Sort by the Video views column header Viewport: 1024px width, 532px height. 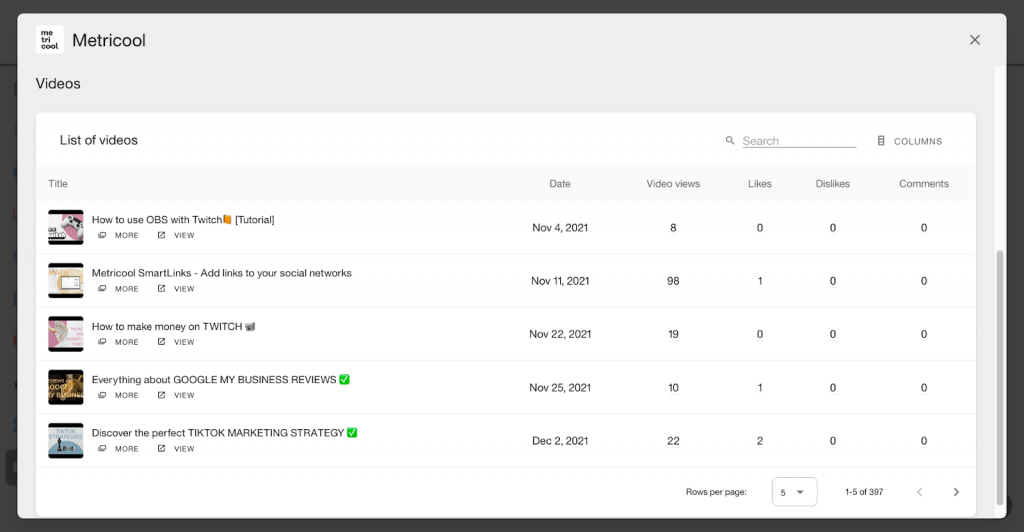(673, 183)
